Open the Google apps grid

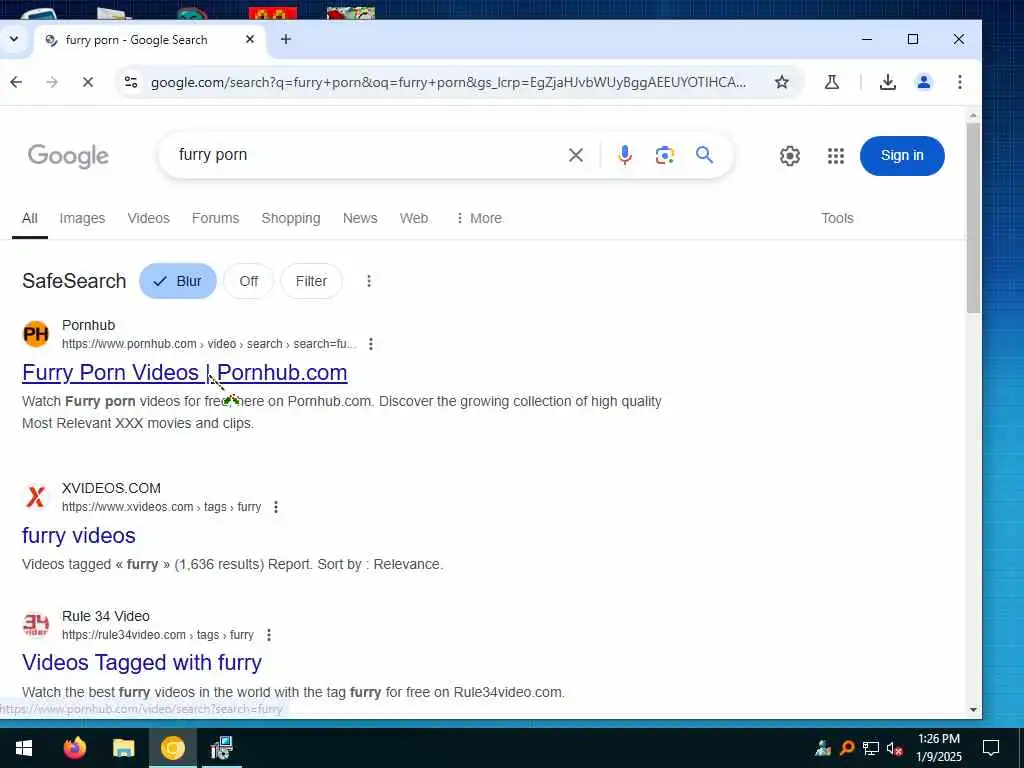point(836,156)
